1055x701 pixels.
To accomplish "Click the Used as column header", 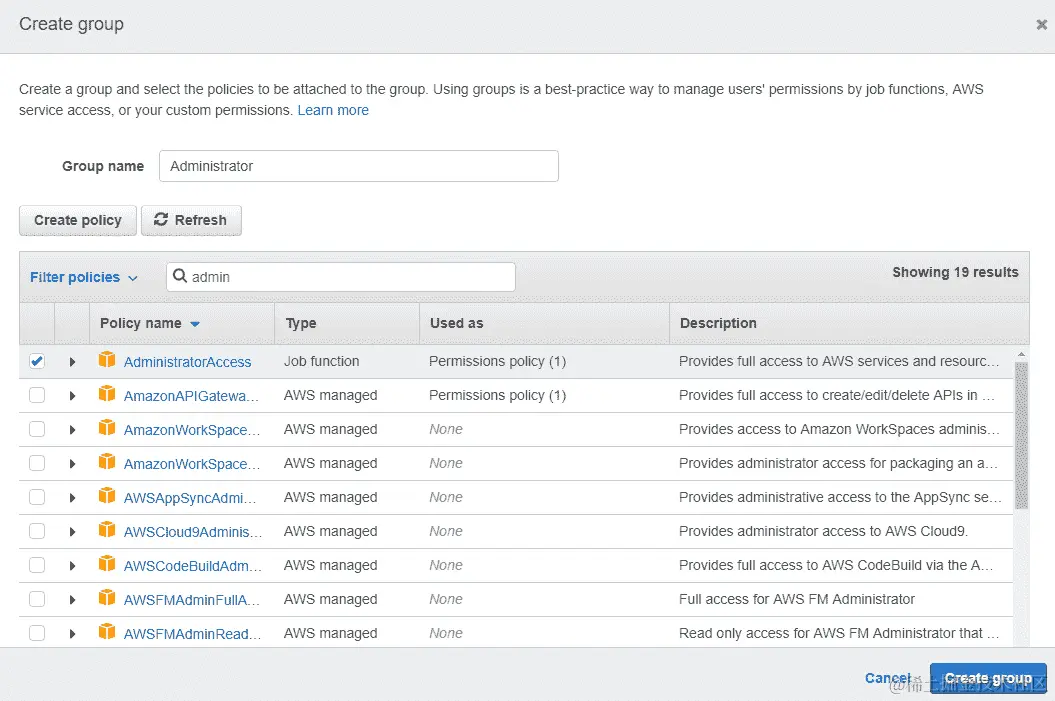I will 457,323.
